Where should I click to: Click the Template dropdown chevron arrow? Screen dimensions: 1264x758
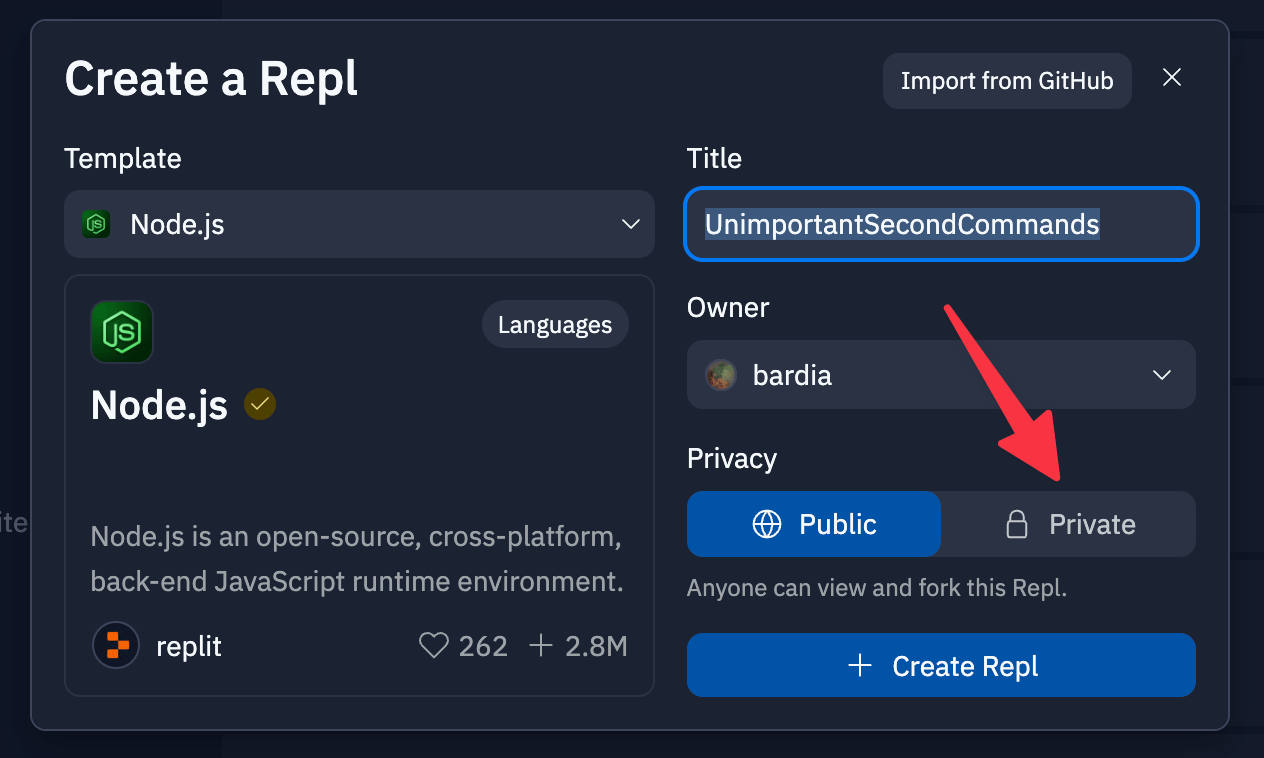pyautogui.click(x=631, y=224)
